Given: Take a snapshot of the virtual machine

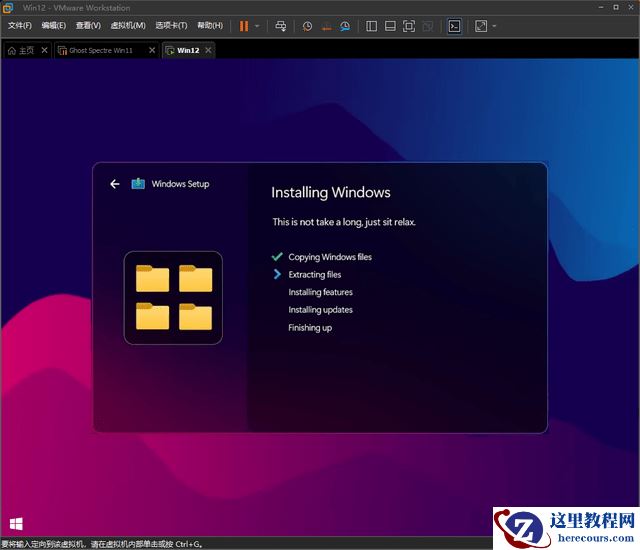Looking at the screenshot, I should coord(307,27).
